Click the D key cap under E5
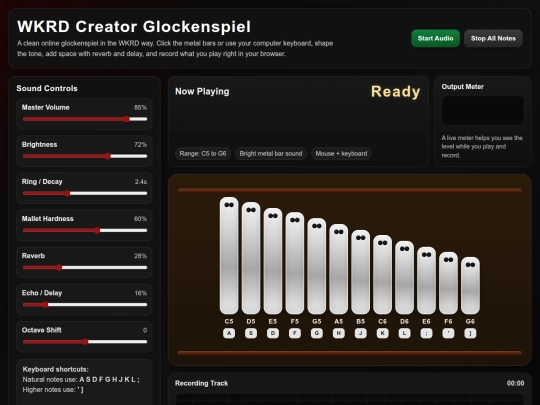This screenshot has width=540, height=405. [x=273, y=333]
